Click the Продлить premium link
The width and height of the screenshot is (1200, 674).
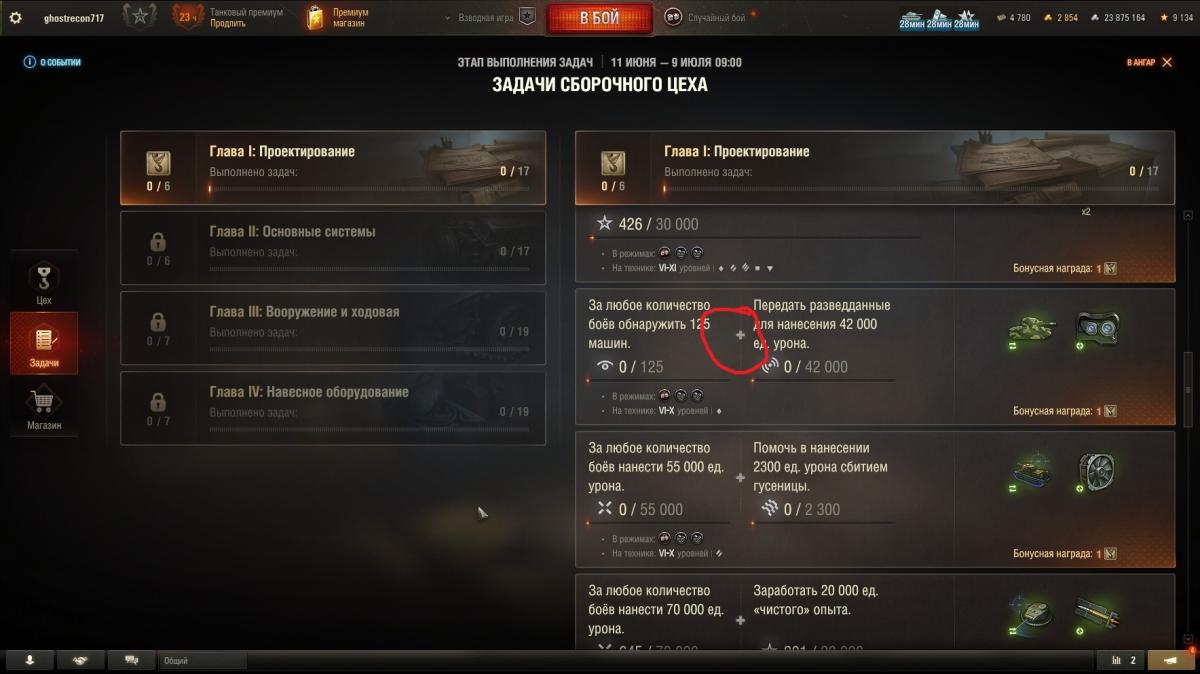tap(228, 23)
